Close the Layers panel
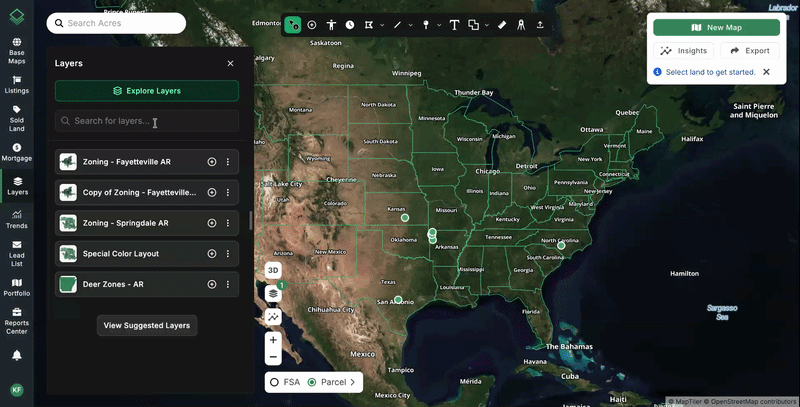The width and height of the screenshot is (800, 407). [231, 63]
